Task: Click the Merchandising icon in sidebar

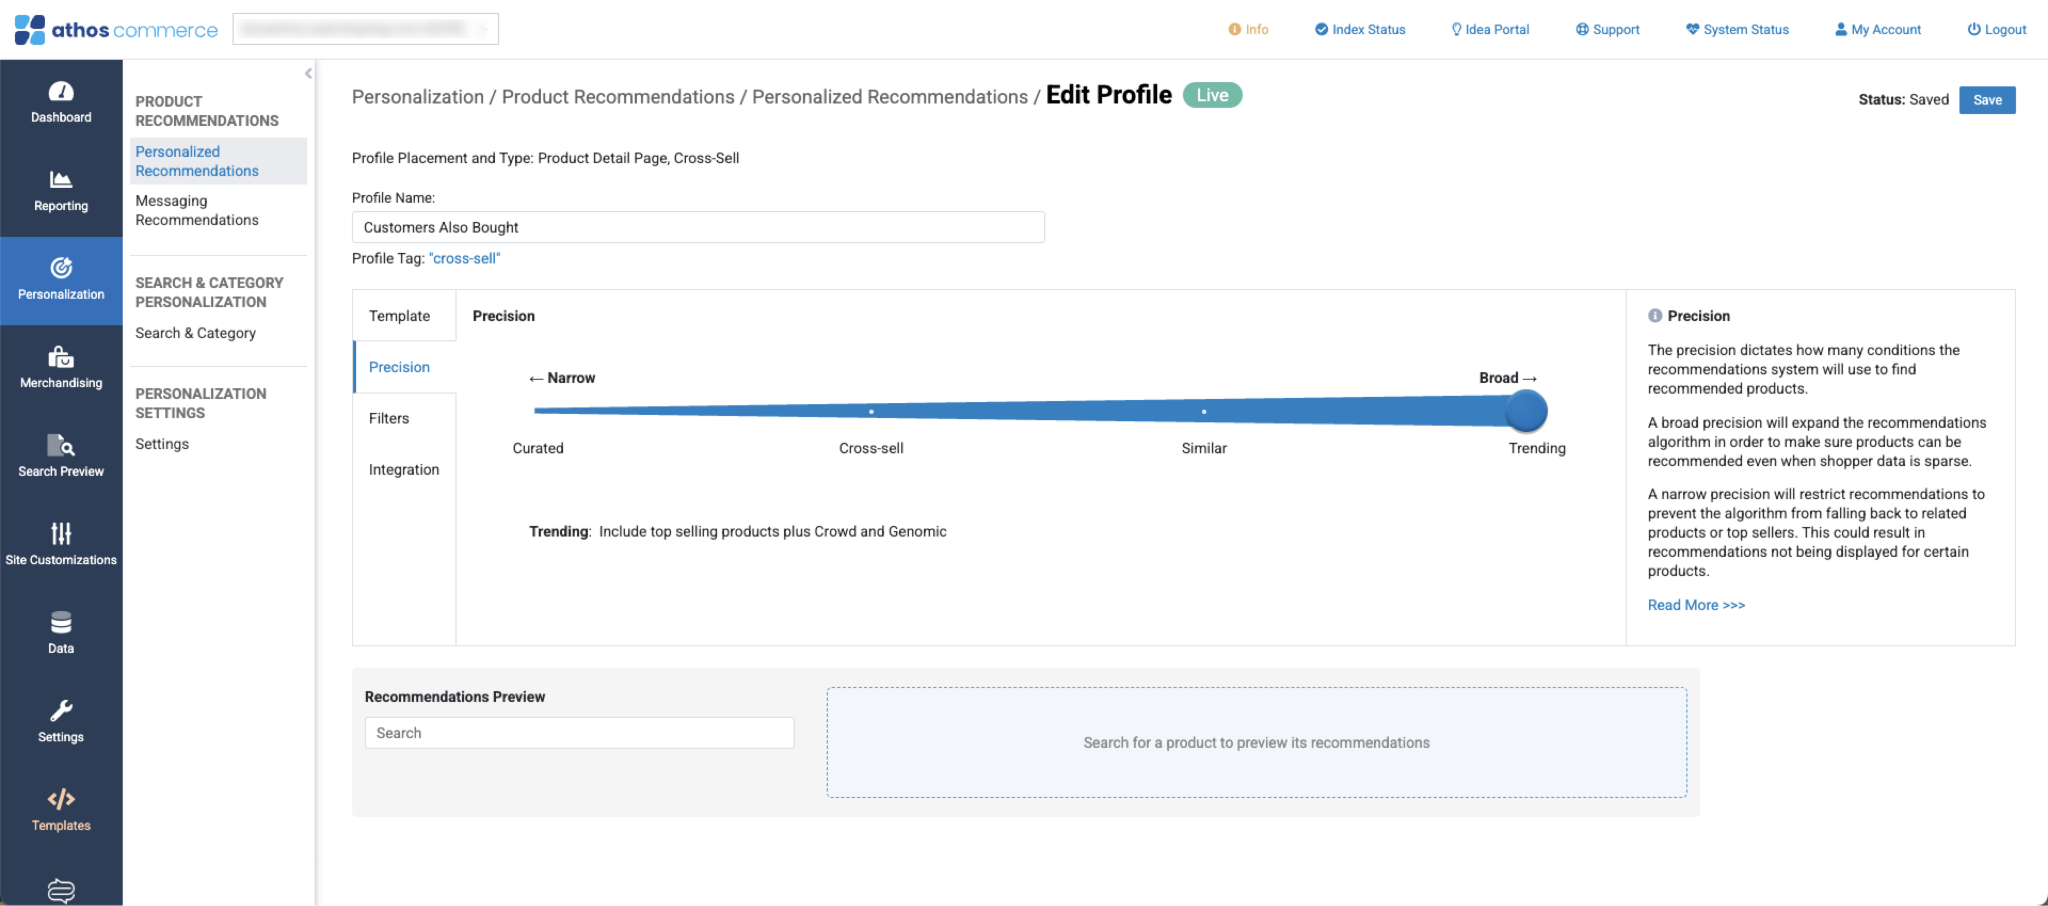Action: coord(61,357)
